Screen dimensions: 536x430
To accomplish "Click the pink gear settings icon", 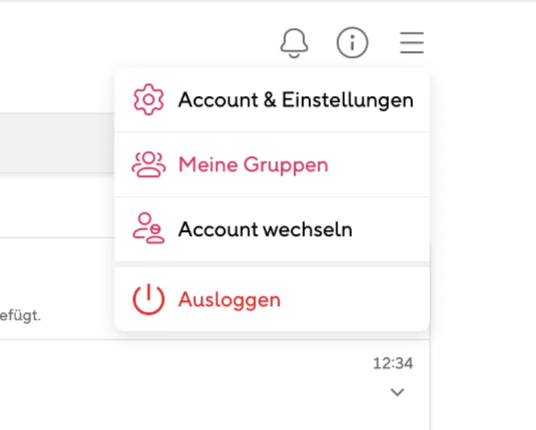I will (149, 99).
